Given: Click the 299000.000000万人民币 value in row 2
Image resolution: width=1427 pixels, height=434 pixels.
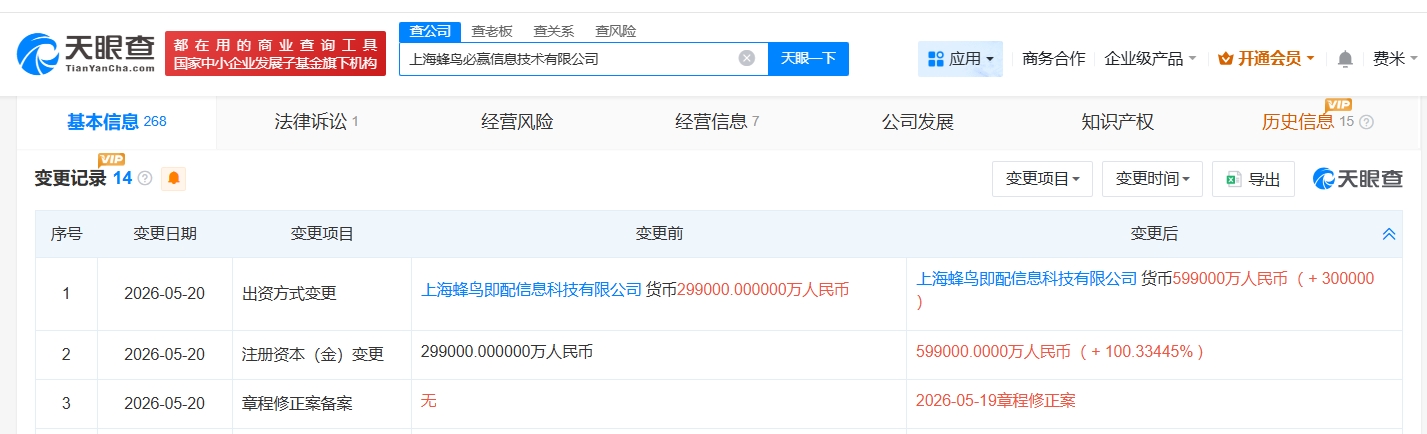Looking at the screenshot, I should point(506,351).
